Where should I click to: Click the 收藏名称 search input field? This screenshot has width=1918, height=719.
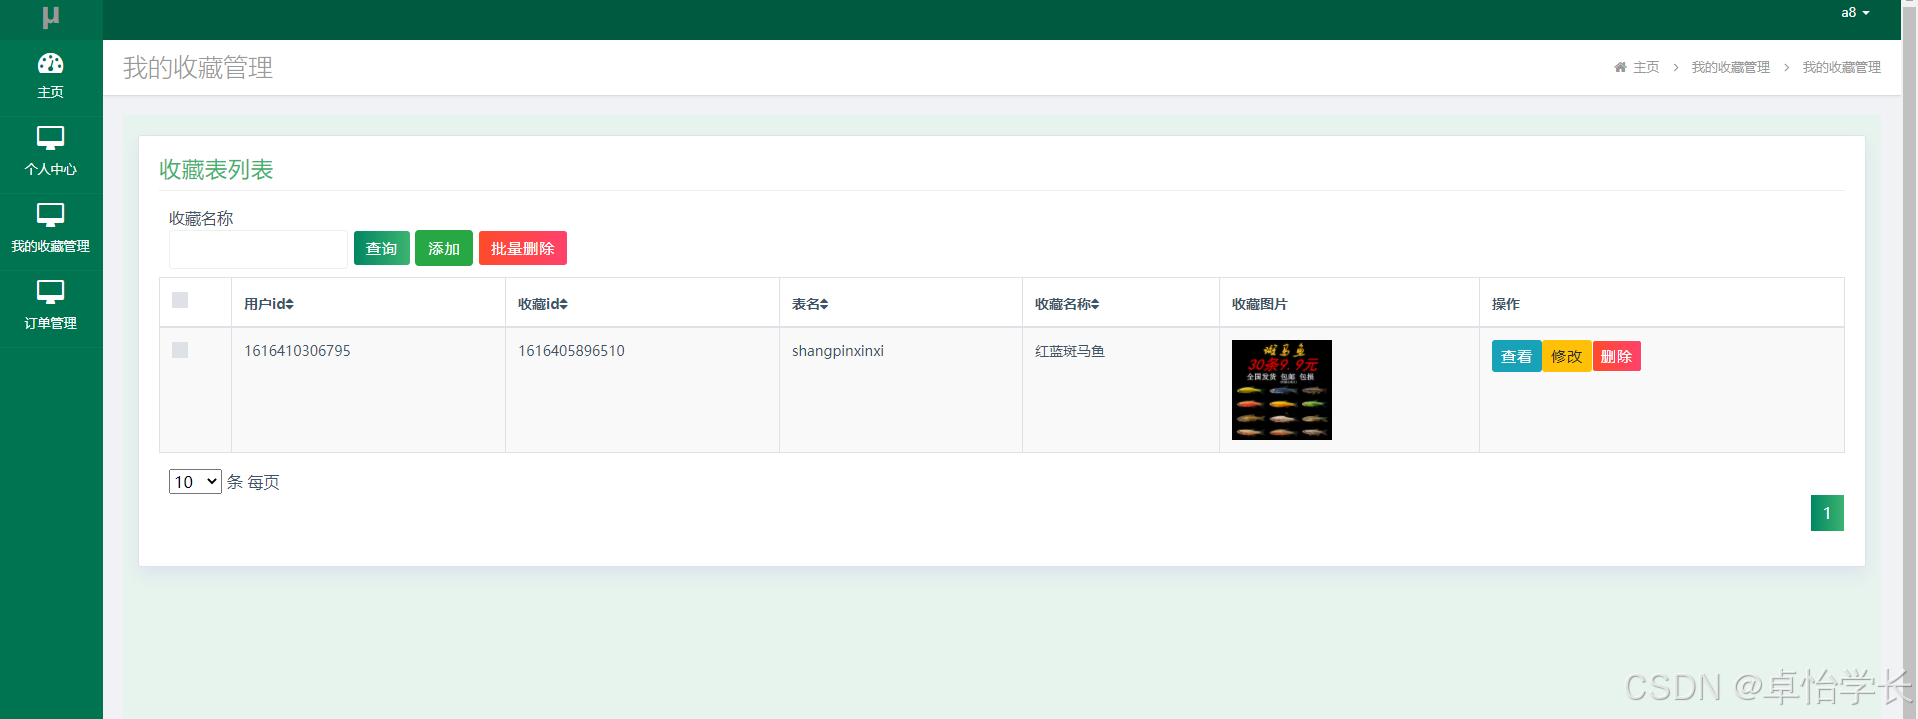[x=258, y=250]
